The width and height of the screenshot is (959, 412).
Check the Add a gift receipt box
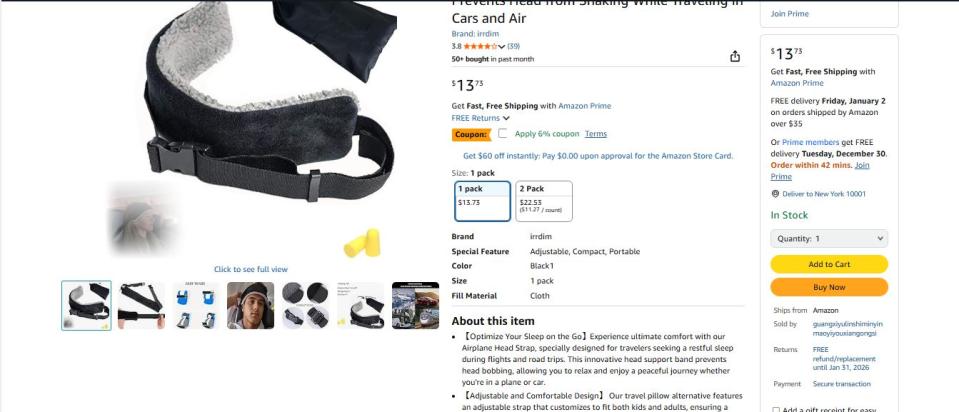coord(776,410)
